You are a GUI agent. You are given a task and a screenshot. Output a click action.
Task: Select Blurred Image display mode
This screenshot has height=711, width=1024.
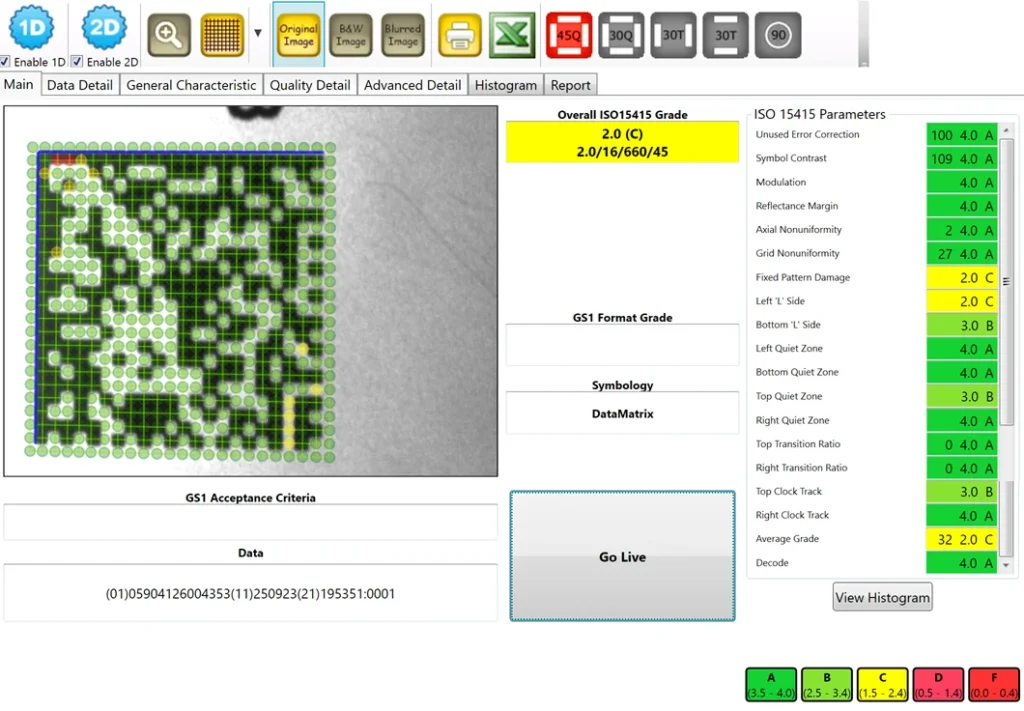403,35
